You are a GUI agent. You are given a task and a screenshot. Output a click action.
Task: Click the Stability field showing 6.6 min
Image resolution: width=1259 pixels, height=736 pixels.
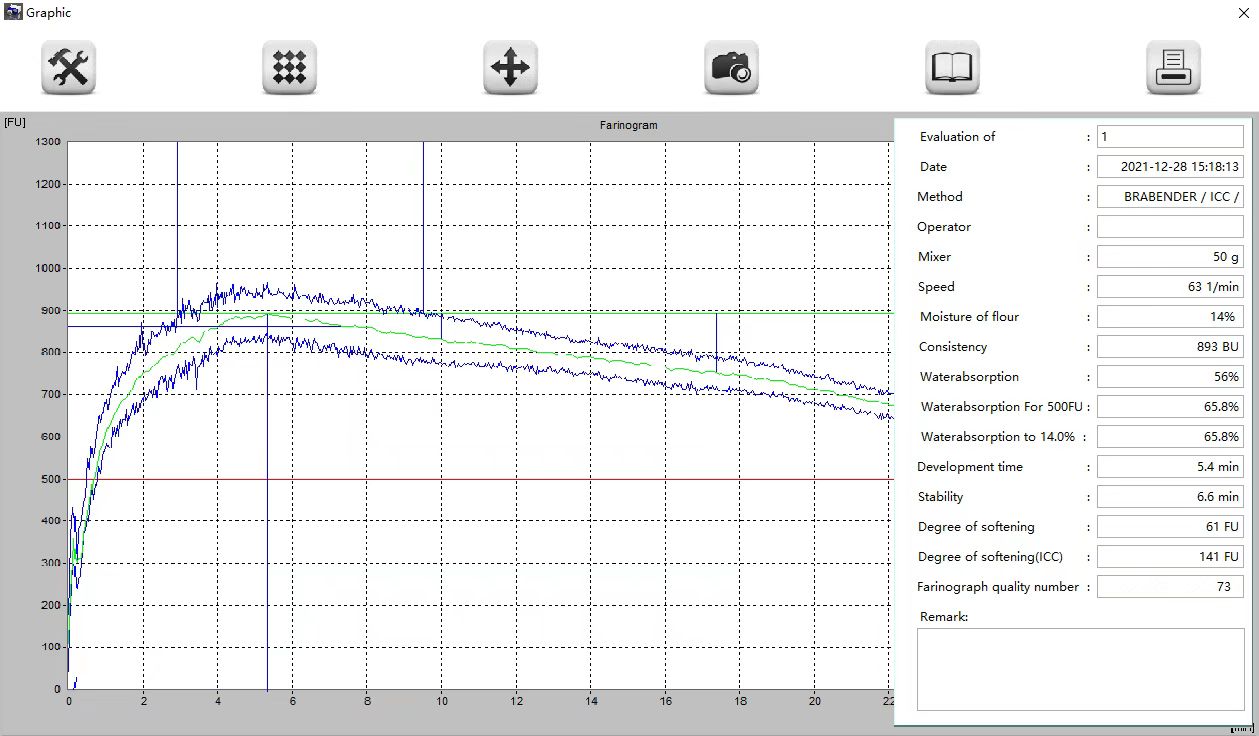tap(1170, 497)
